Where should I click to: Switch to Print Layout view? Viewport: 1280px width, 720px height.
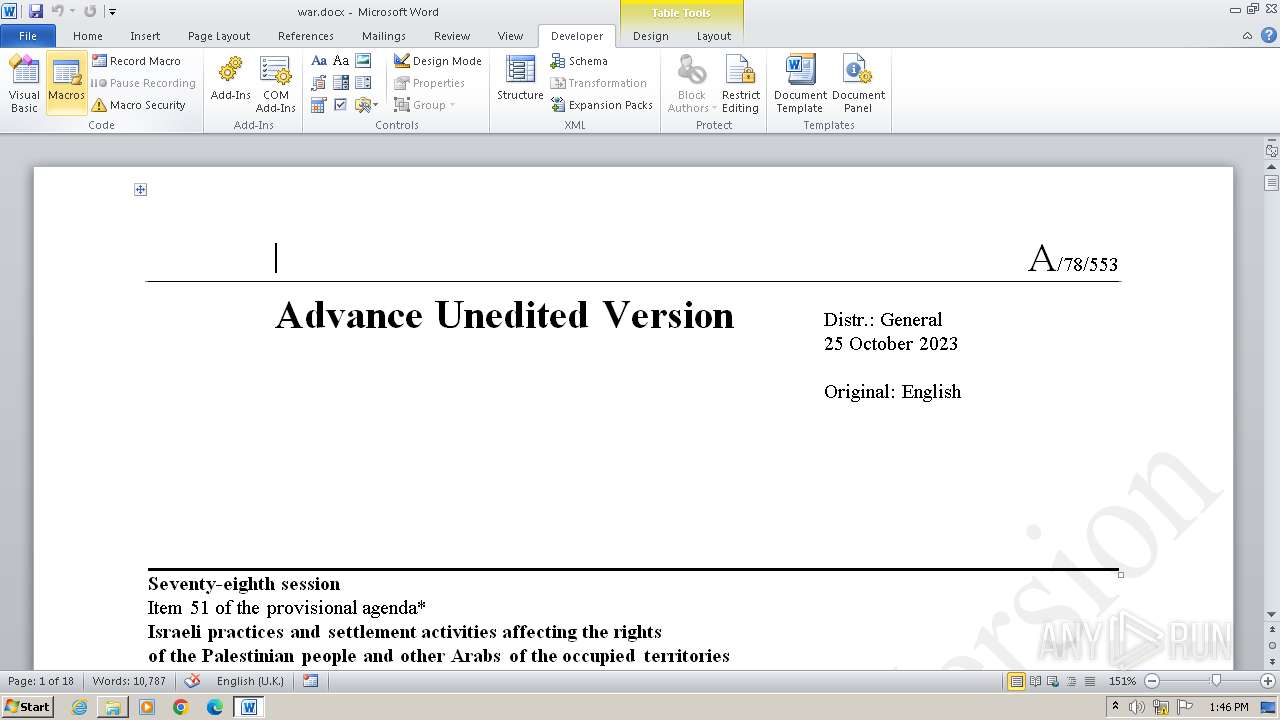1017,681
